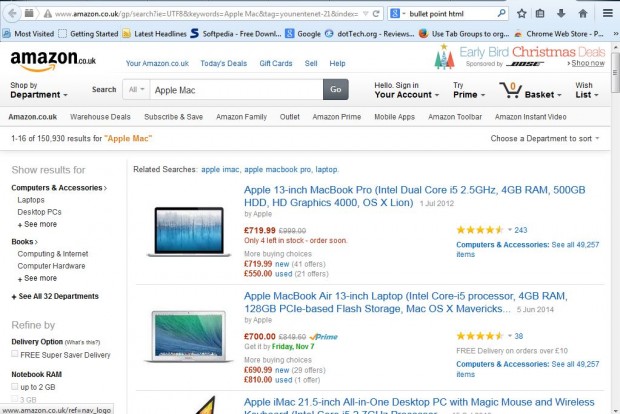Viewport: 620px width, 414px height.
Task: Click the Apple Mac search text field
Action: pyautogui.click(x=235, y=90)
